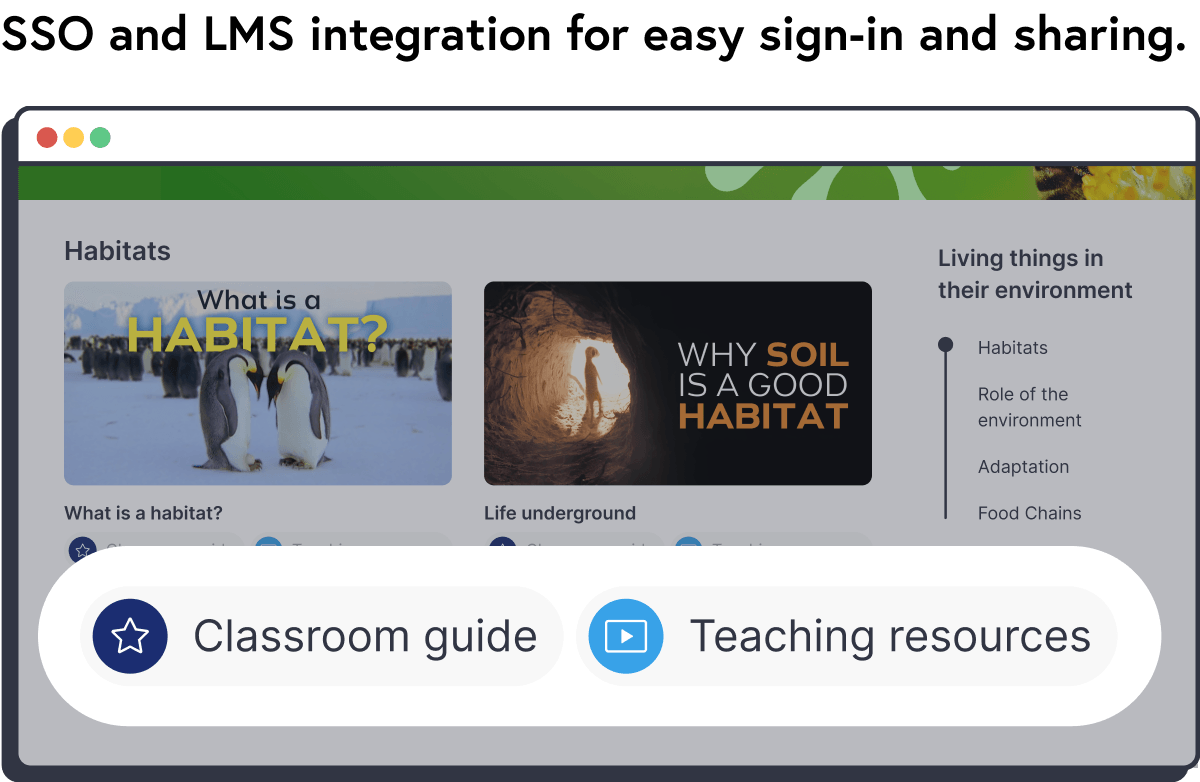Click the small star icon under What is a habitat?
Image resolution: width=1200 pixels, height=782 pixels.
(82, 548)
